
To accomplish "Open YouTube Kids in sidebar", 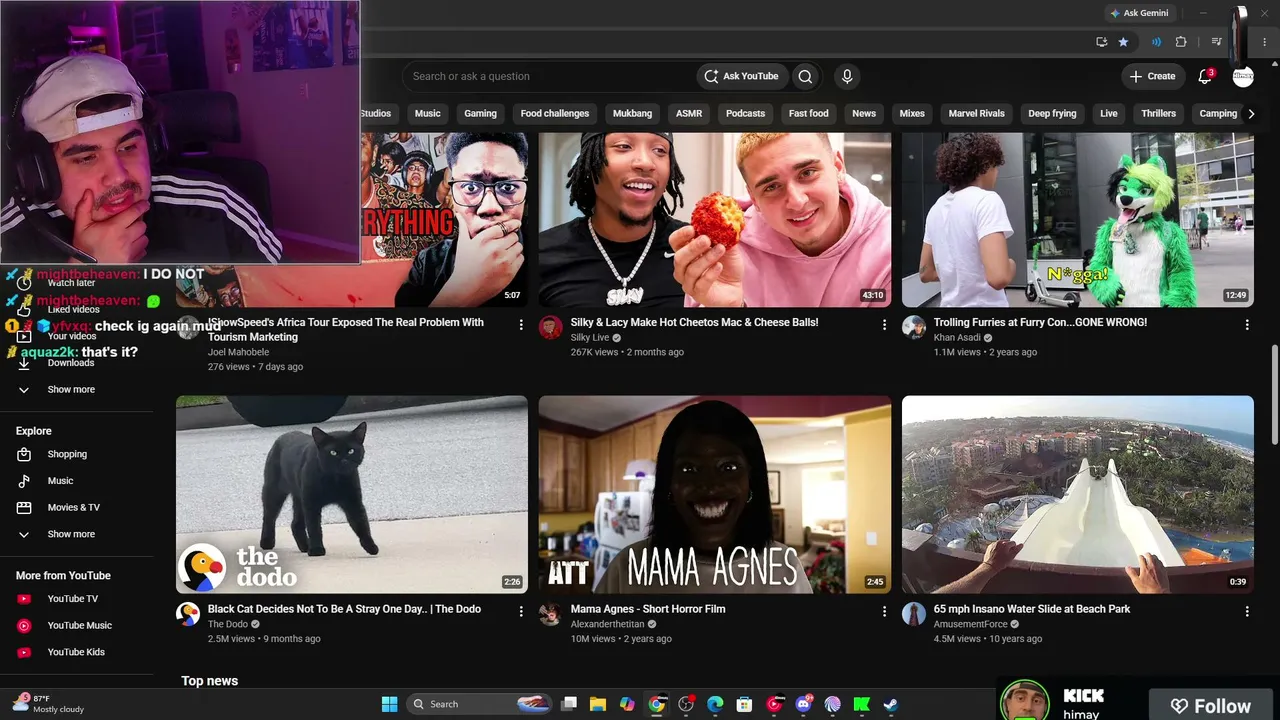I will tap(77, 652).
